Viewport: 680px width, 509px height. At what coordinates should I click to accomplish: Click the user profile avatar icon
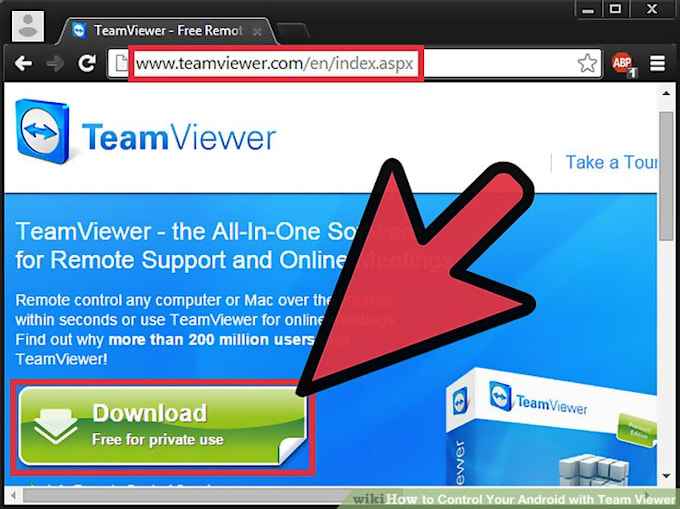(x=28, y=26)
